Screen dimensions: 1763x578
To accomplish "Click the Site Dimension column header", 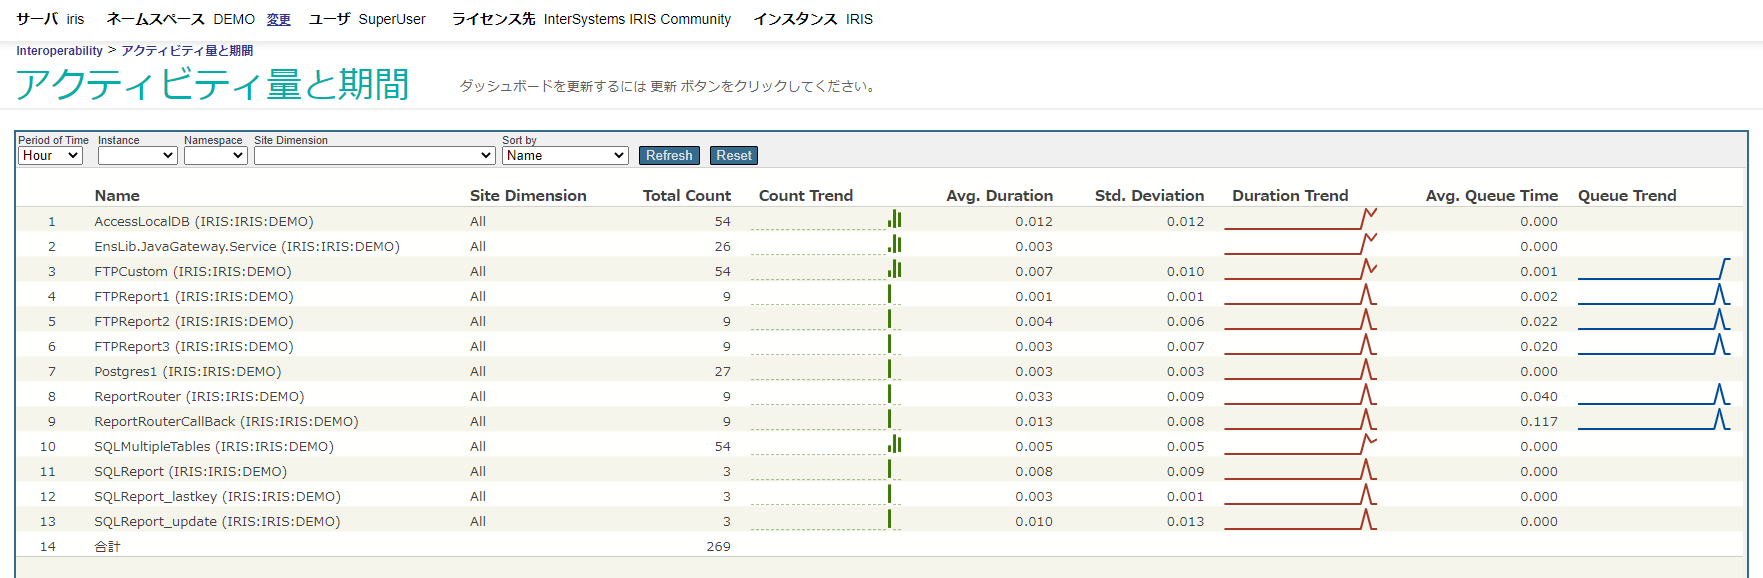I will point(528,196).
